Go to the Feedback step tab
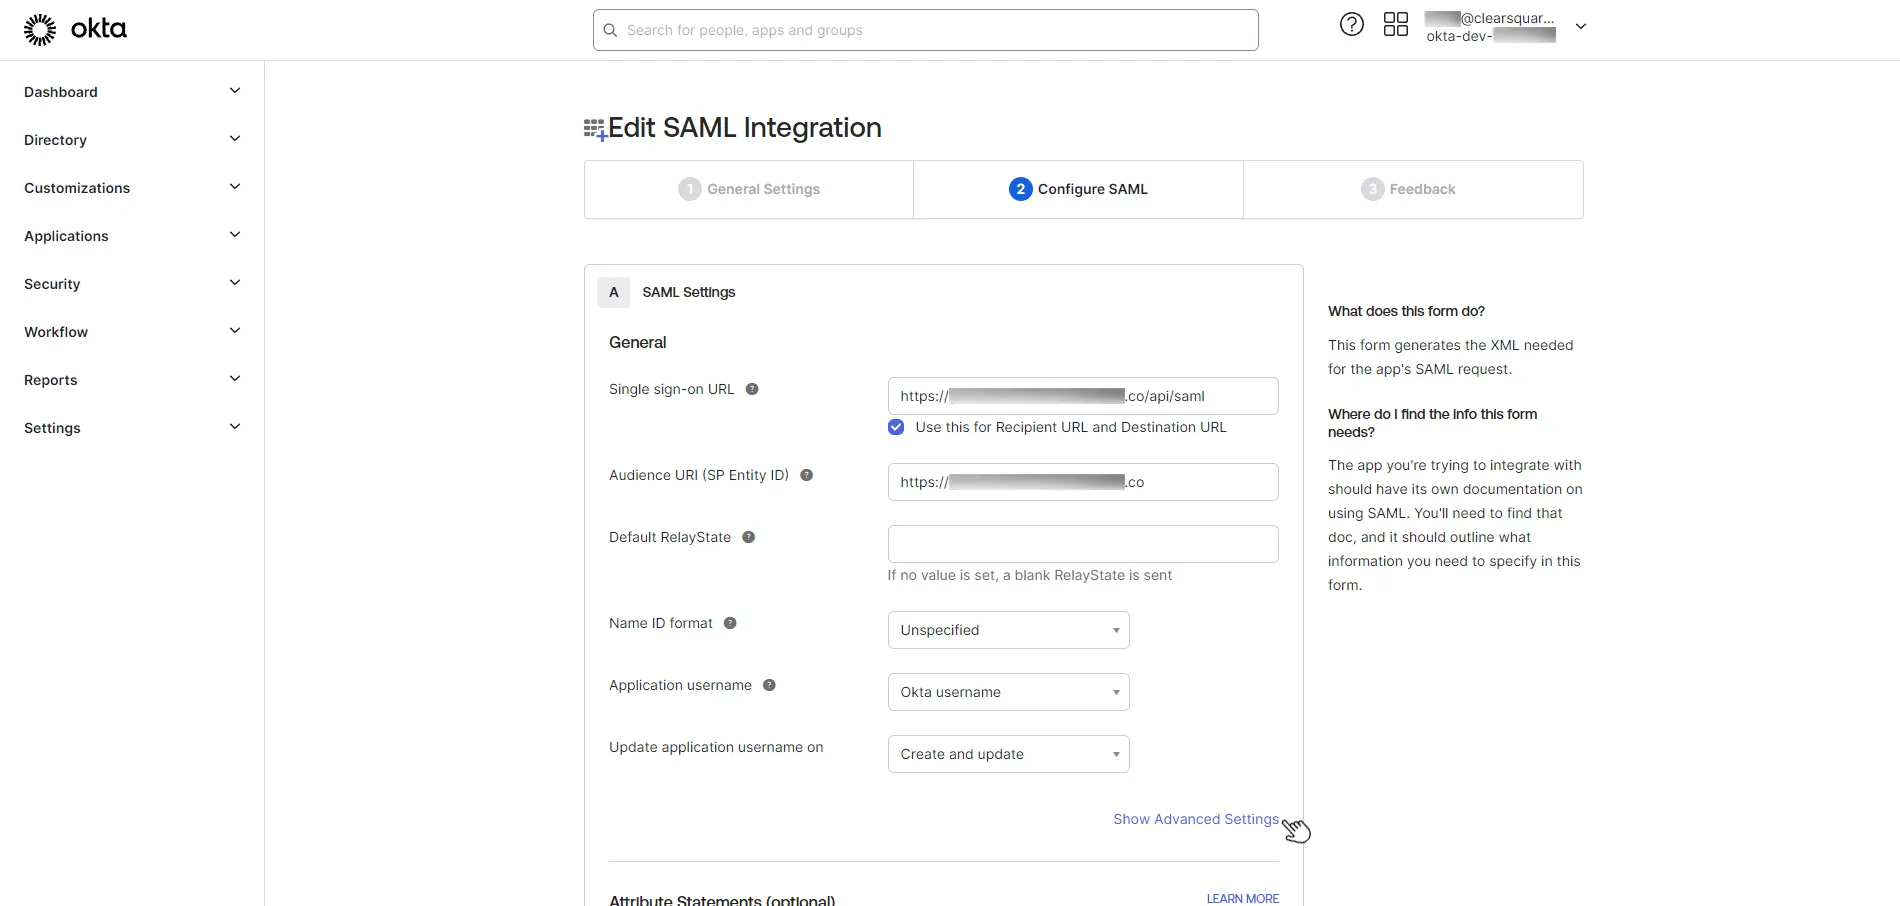The height and width of the screenshot is (906, 1900). [1413, 189]
